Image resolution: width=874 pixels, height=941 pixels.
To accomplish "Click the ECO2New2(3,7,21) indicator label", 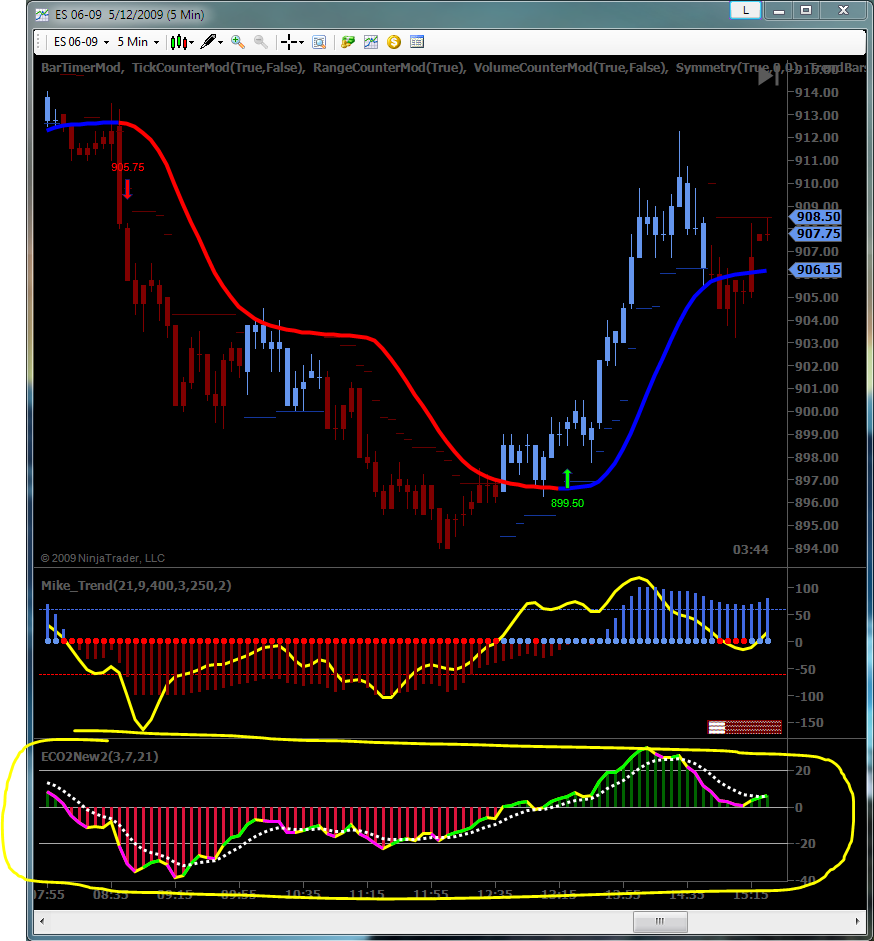I will pyautogui.click(x=100, y=756).
